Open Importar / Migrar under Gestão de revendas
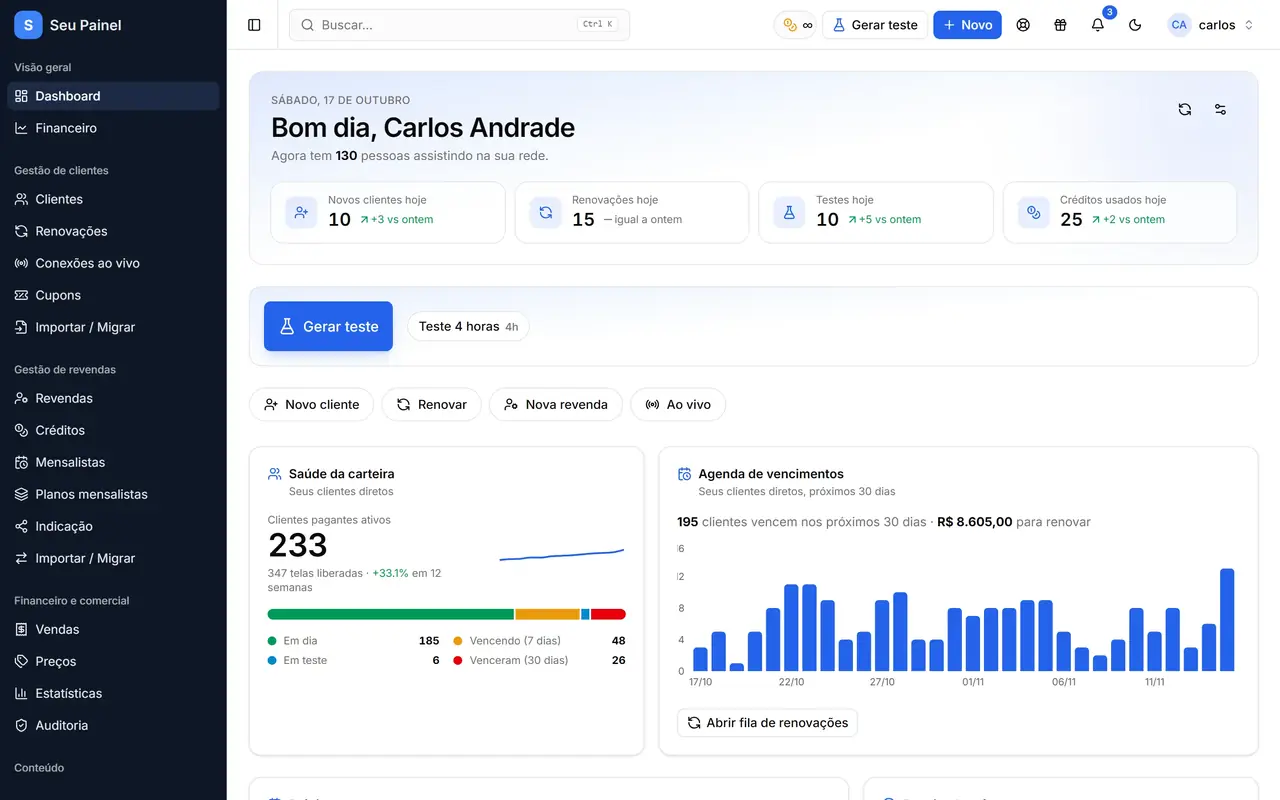Image resolution: width=1280 pixels, height=800 pixels. pos(113,558)
